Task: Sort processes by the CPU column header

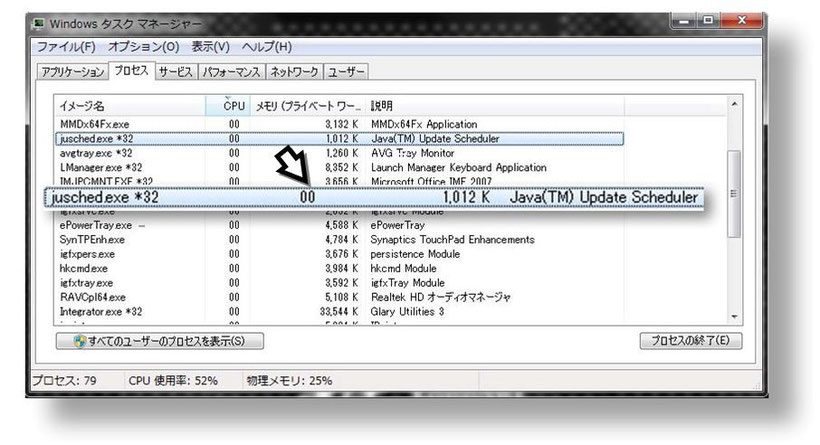Action: (228, 106)
